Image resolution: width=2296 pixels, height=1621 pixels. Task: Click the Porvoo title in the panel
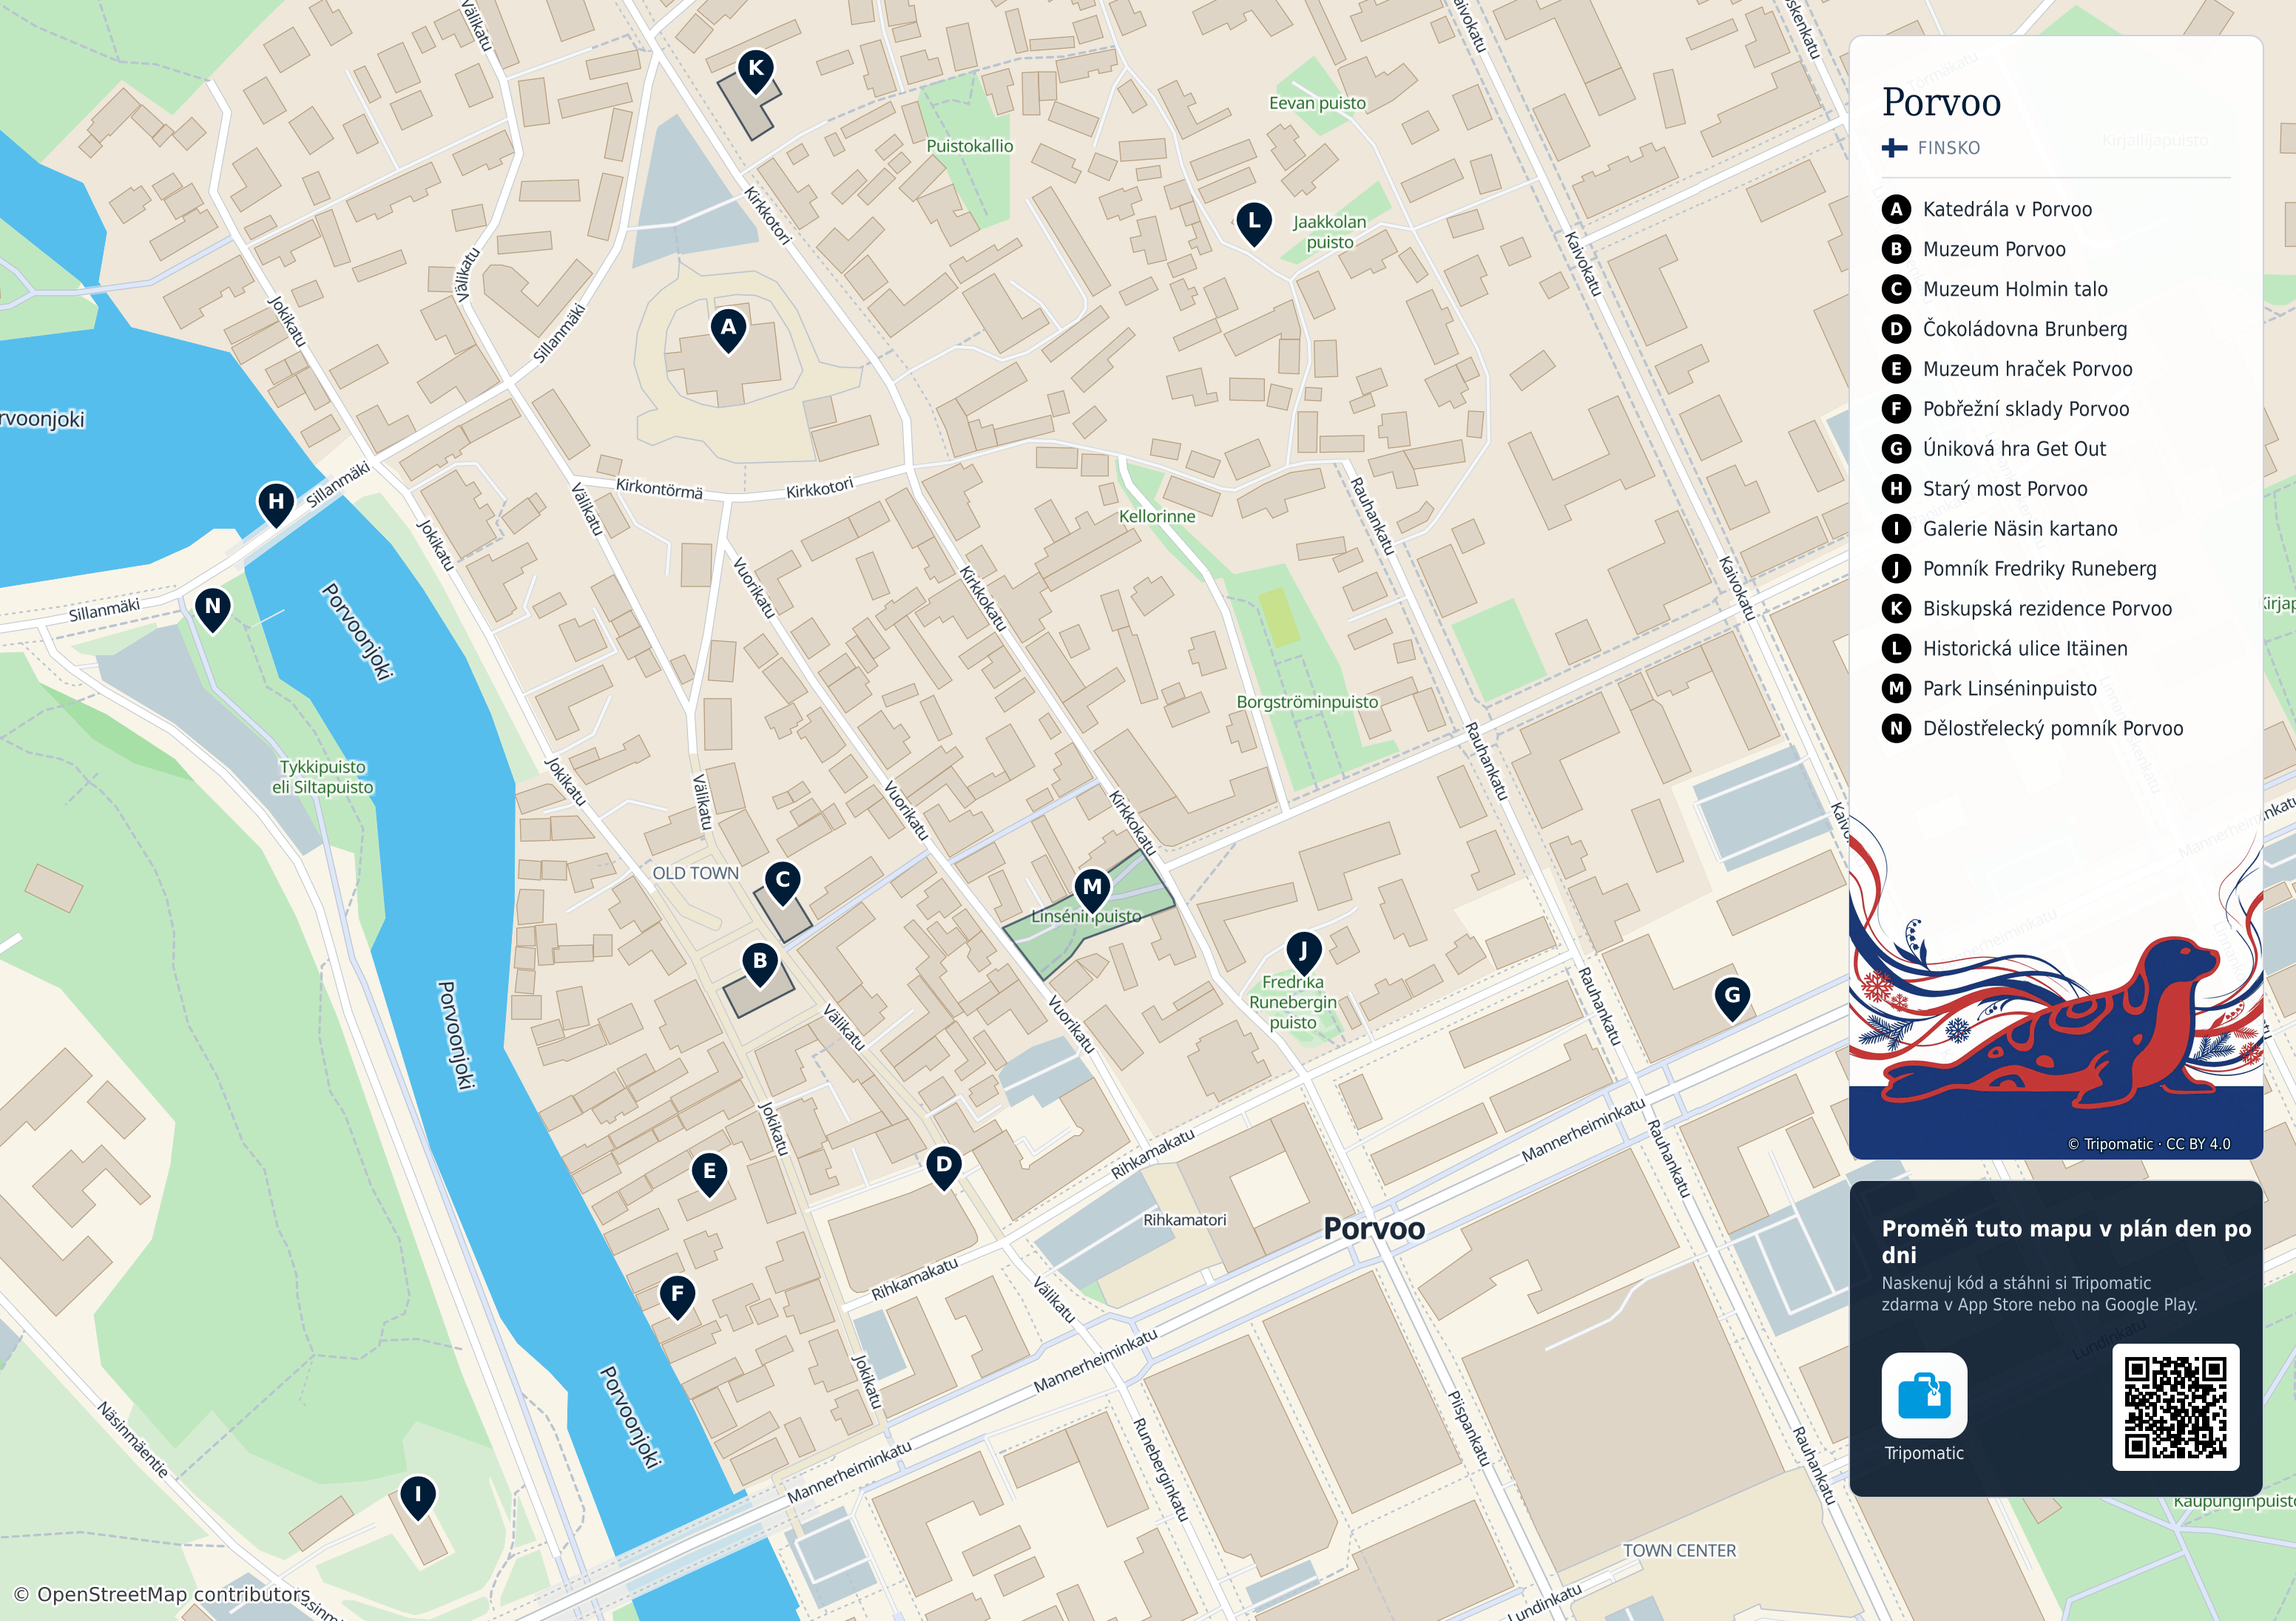[x=1941, y=102]
